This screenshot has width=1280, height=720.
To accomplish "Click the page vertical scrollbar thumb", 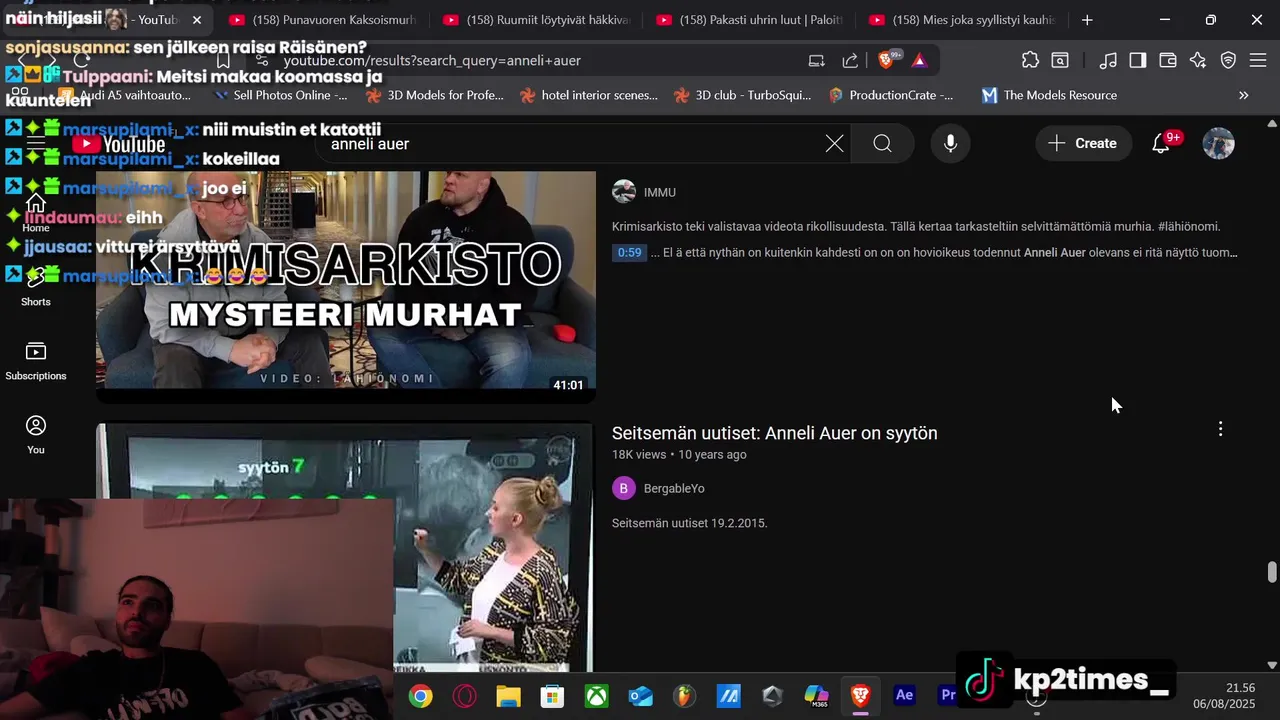I will pos(1272,572).
